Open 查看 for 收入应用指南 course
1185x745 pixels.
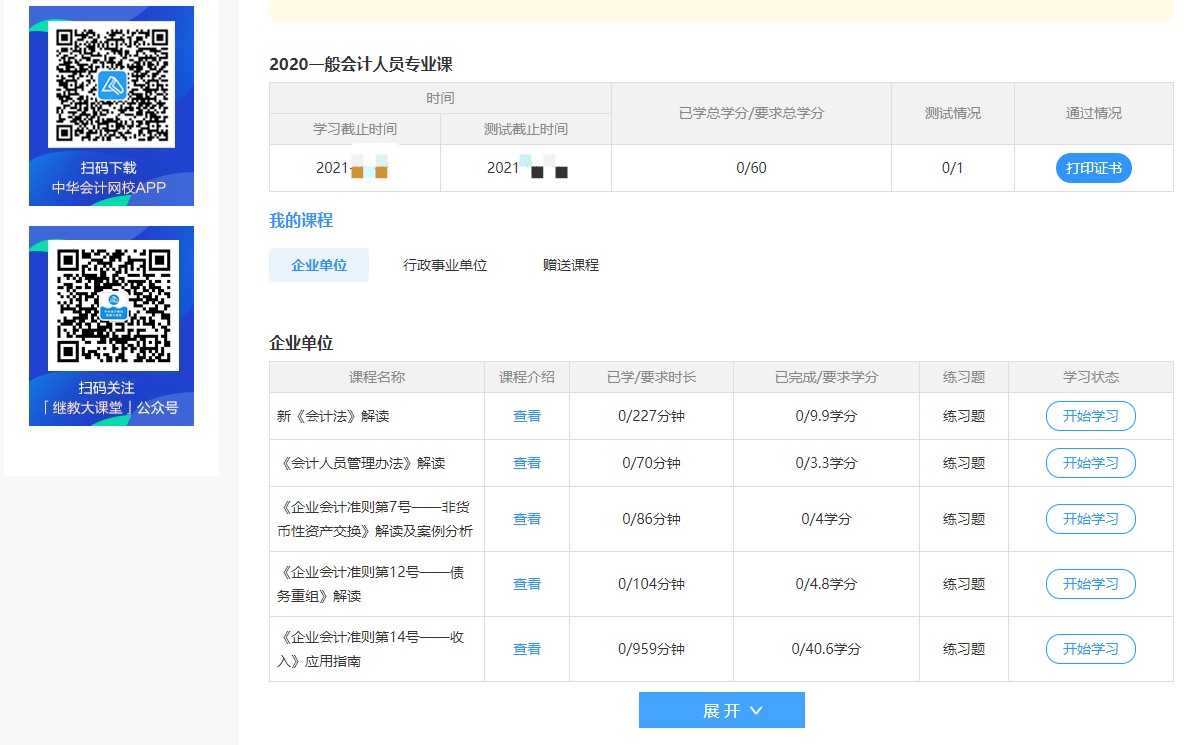pyautogui.click(x=526, y=648)
